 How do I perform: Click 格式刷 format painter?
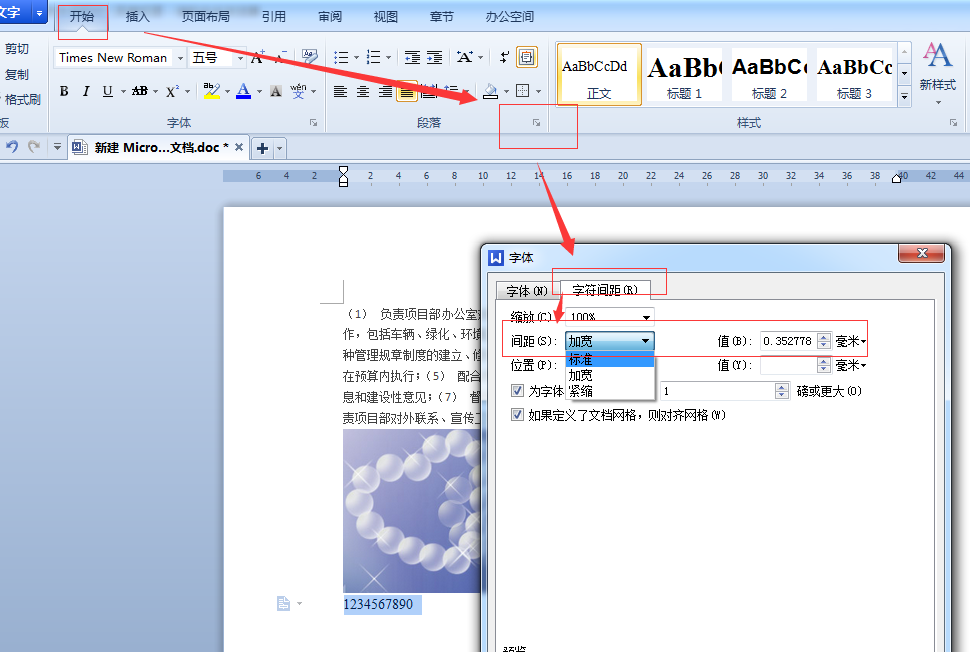coord(22,100)
